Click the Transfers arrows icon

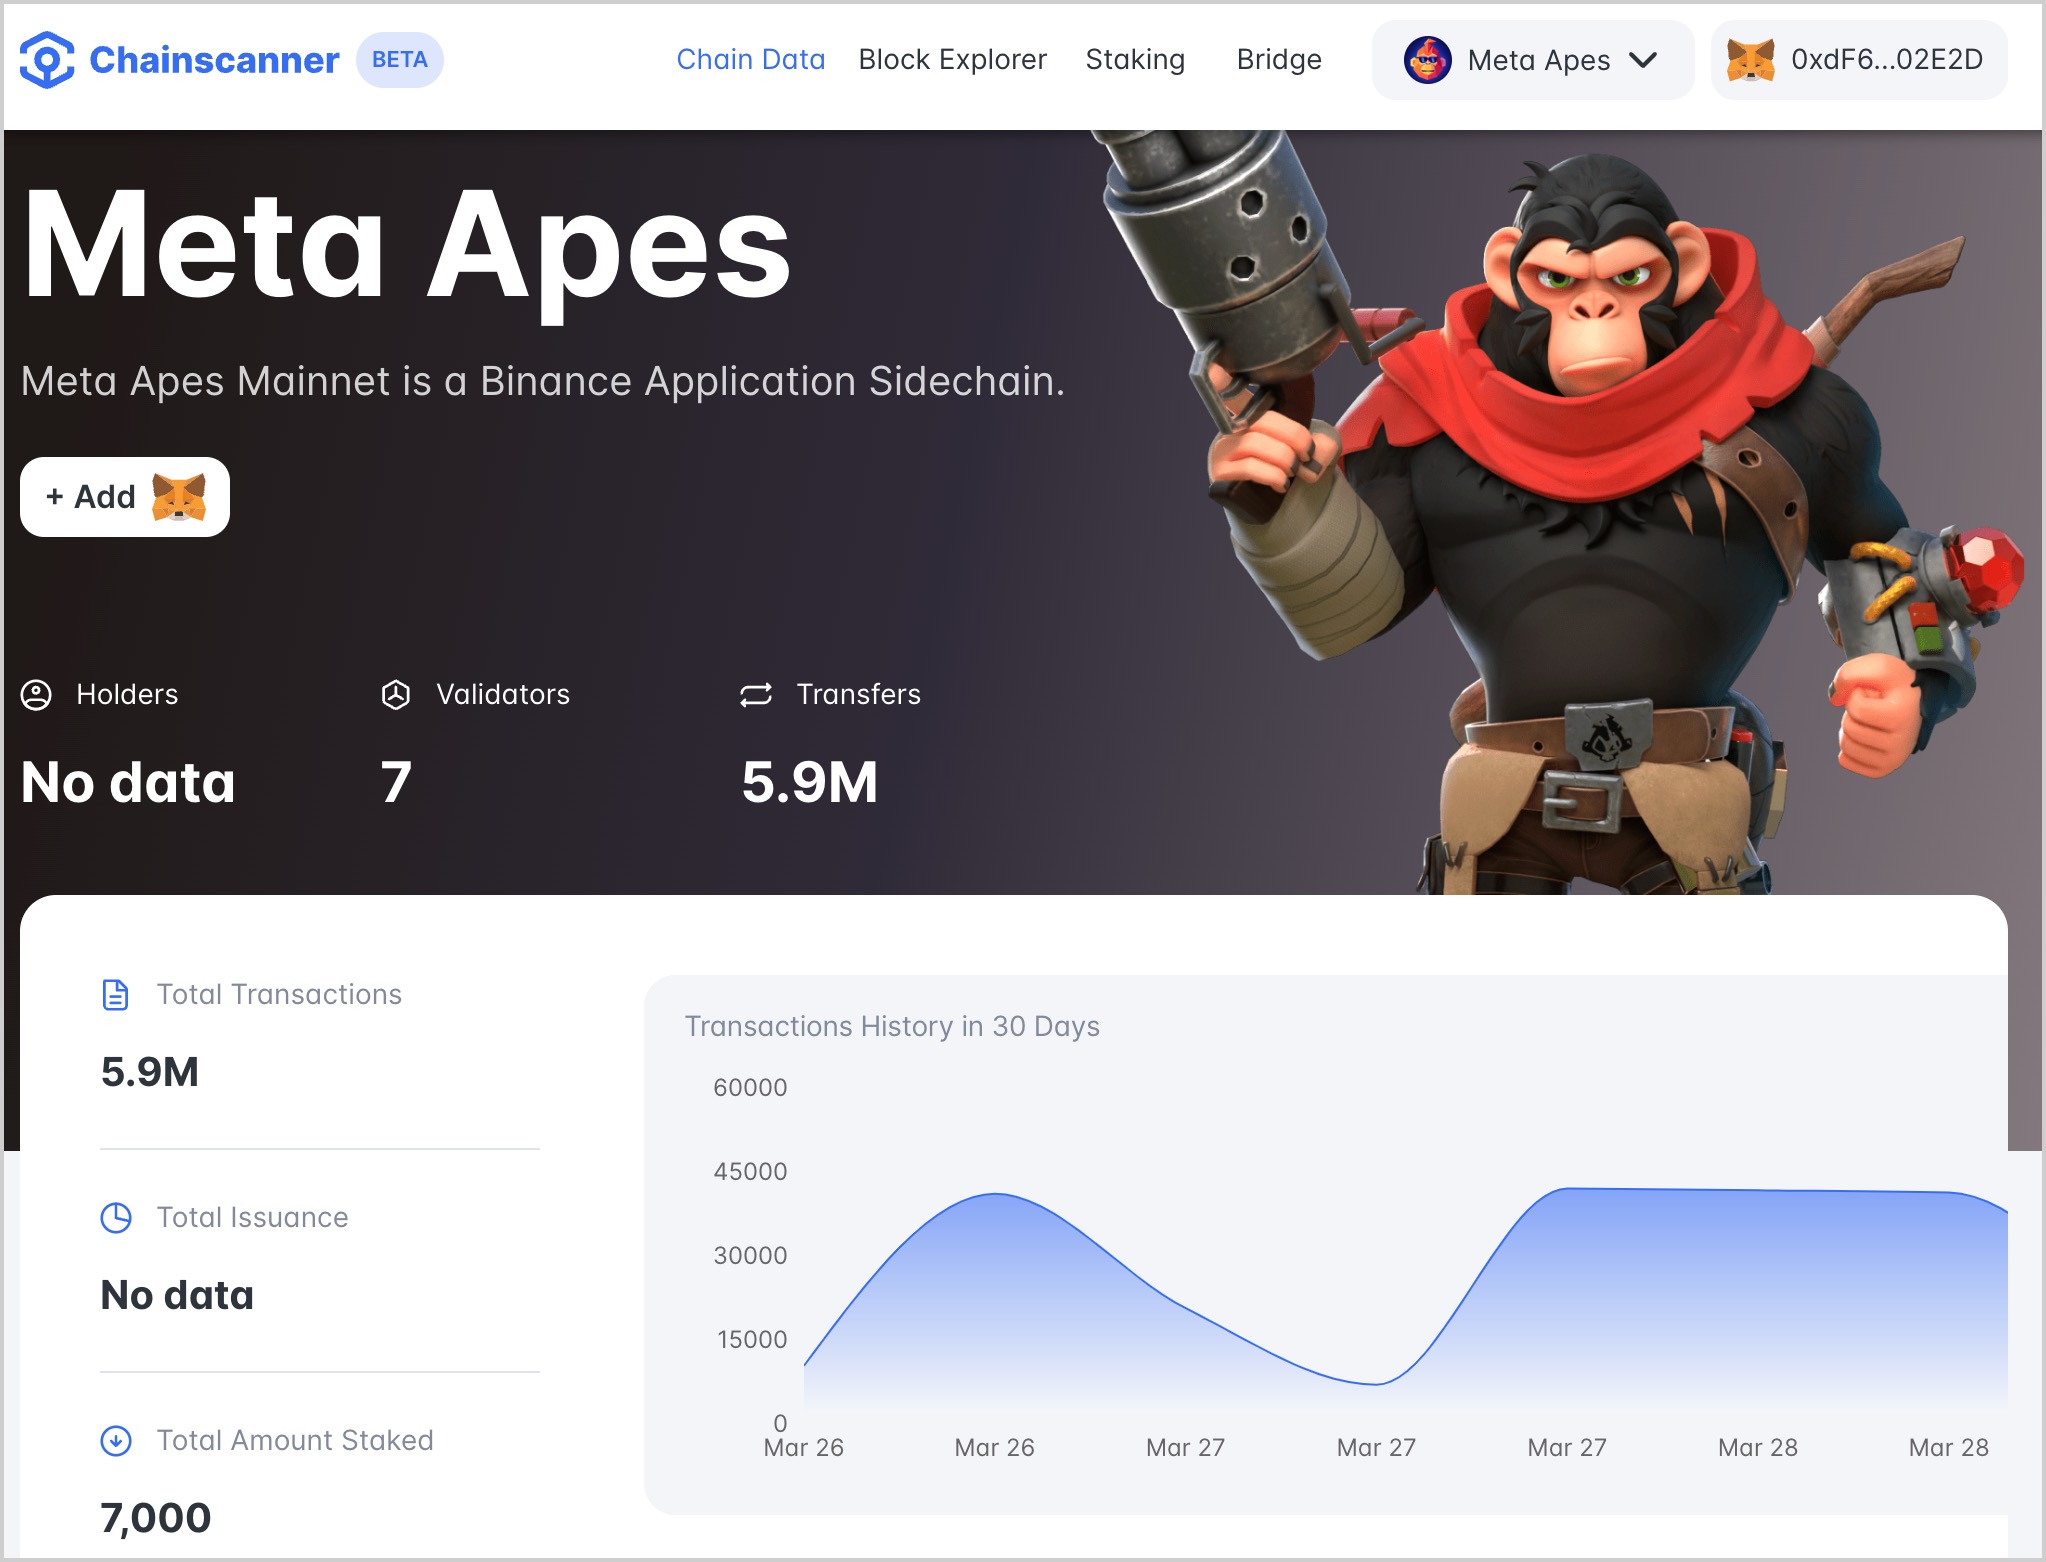coord(756,695)
